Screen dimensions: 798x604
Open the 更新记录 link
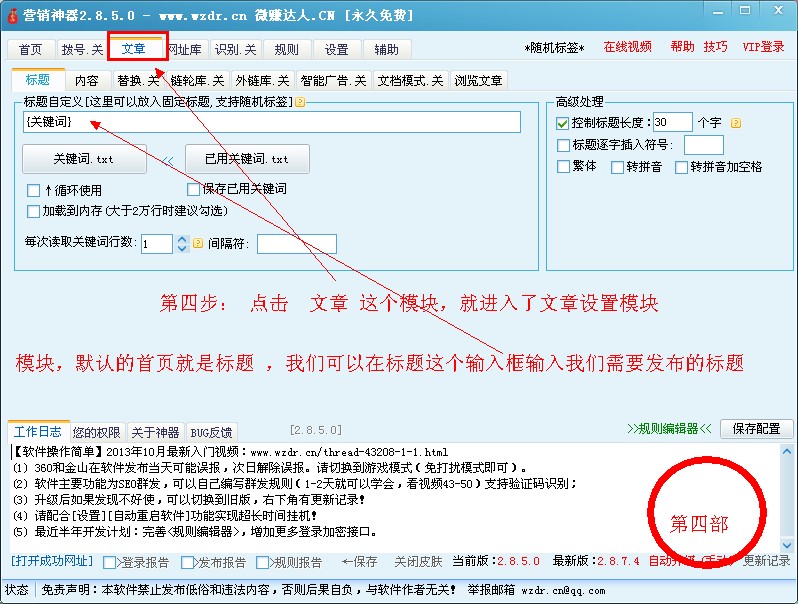766,561
